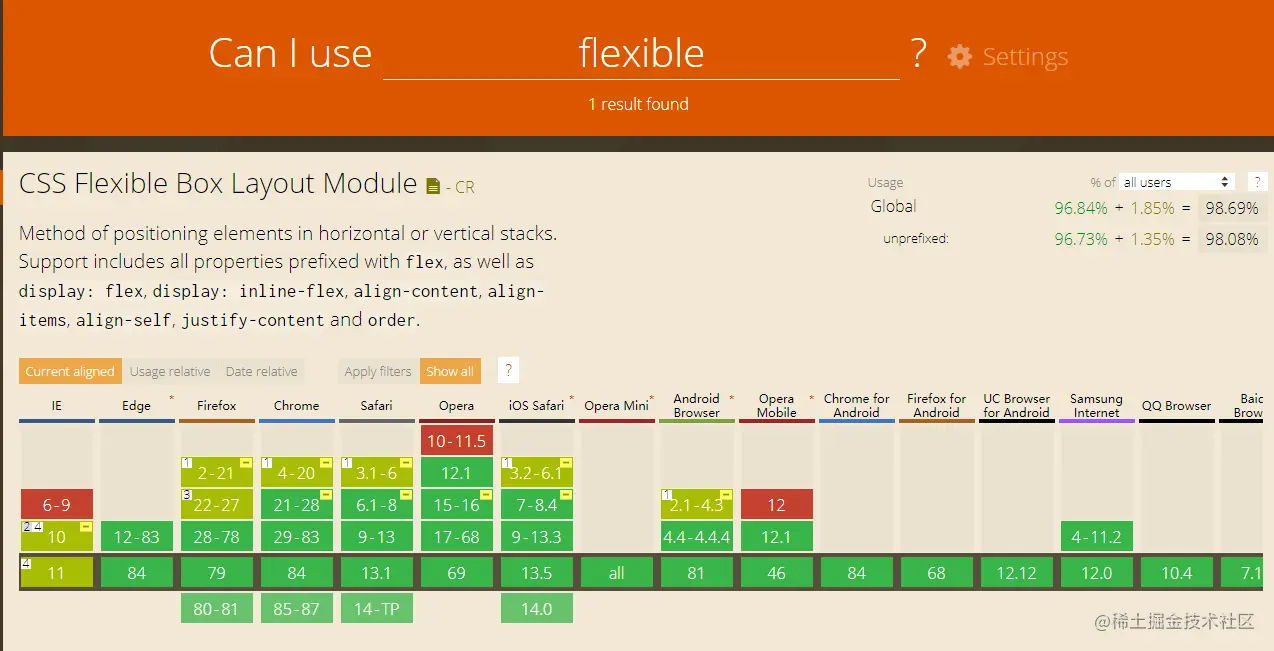This screenshot has width=1274, height=651.
Task: Select Firefox 28-78 cell
Action: point(217,536)
